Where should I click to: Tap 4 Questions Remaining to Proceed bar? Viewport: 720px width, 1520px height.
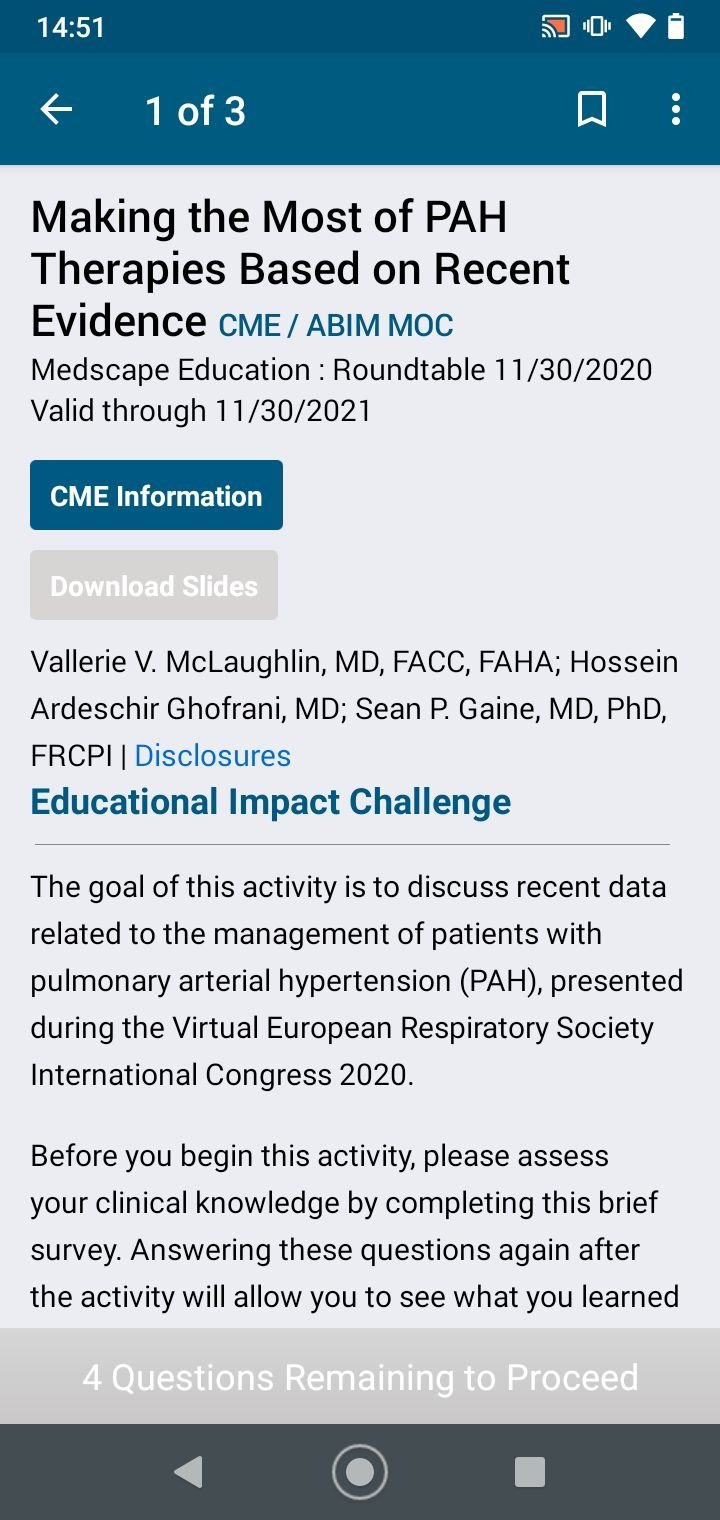360,1377
